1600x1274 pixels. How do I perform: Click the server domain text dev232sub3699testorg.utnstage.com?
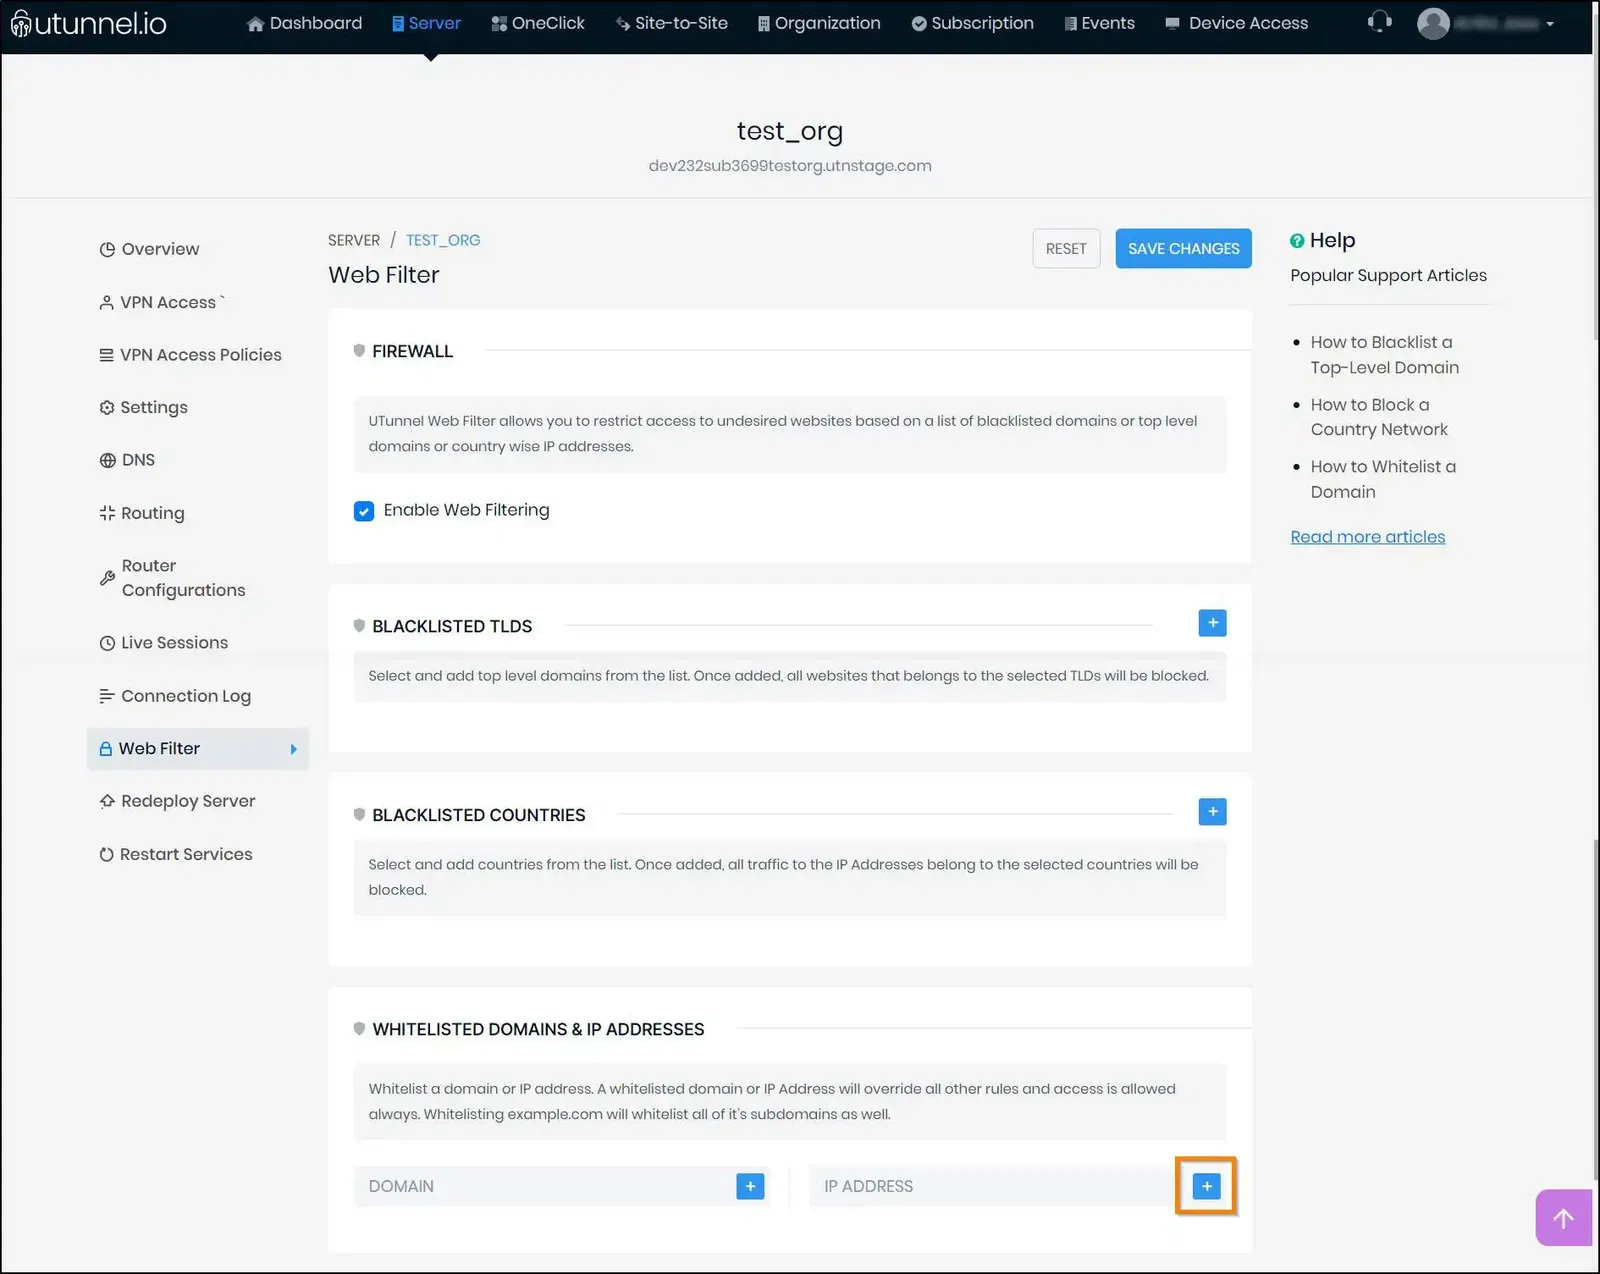click(790, 166)
